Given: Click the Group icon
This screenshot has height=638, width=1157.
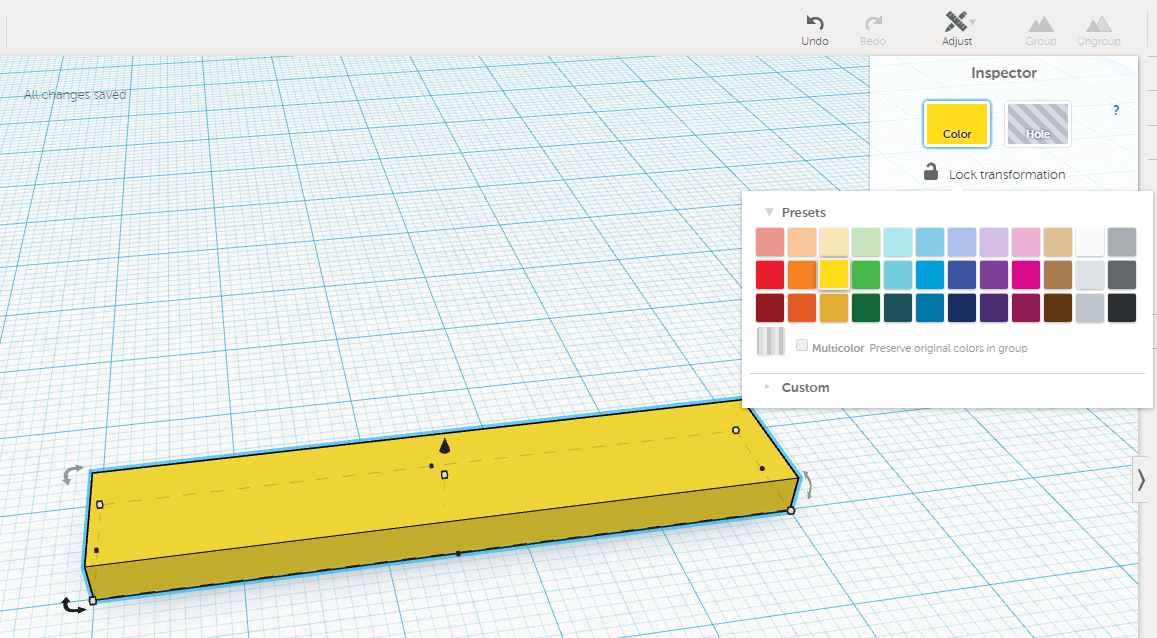Looking at the screenshot, I should [x=1040, y=30].
